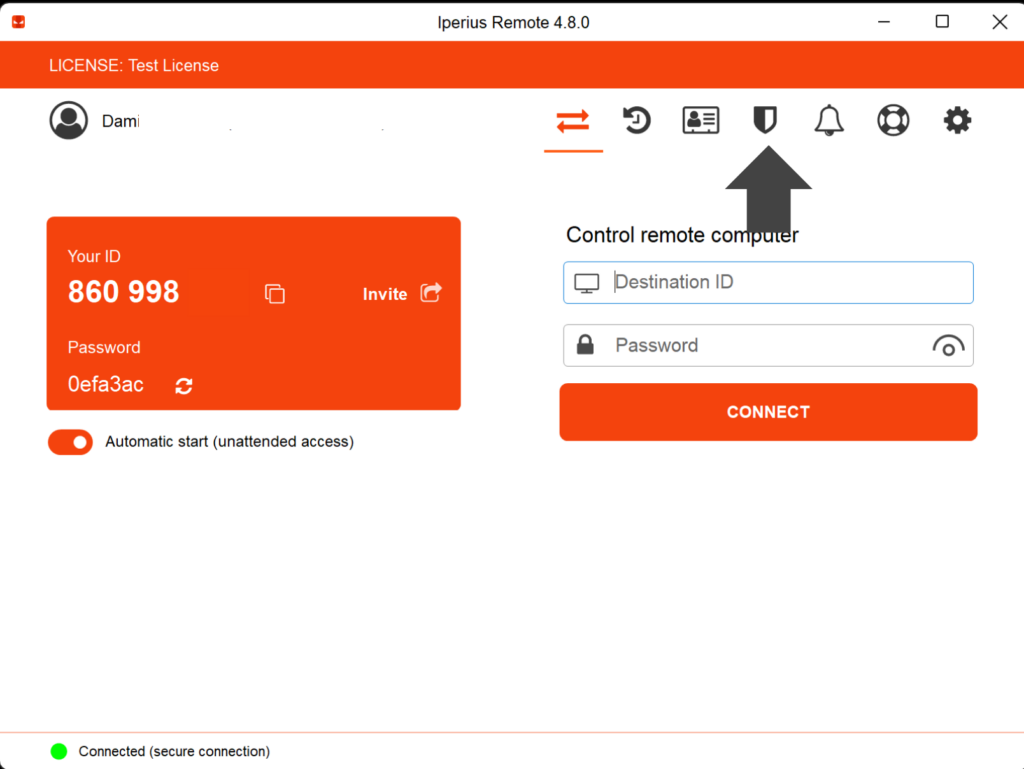The height and width of the screenshot is (769, 1024).
Task: Close the Iperius Remote window
Action: pyautogui.click(x=999, y=22)
